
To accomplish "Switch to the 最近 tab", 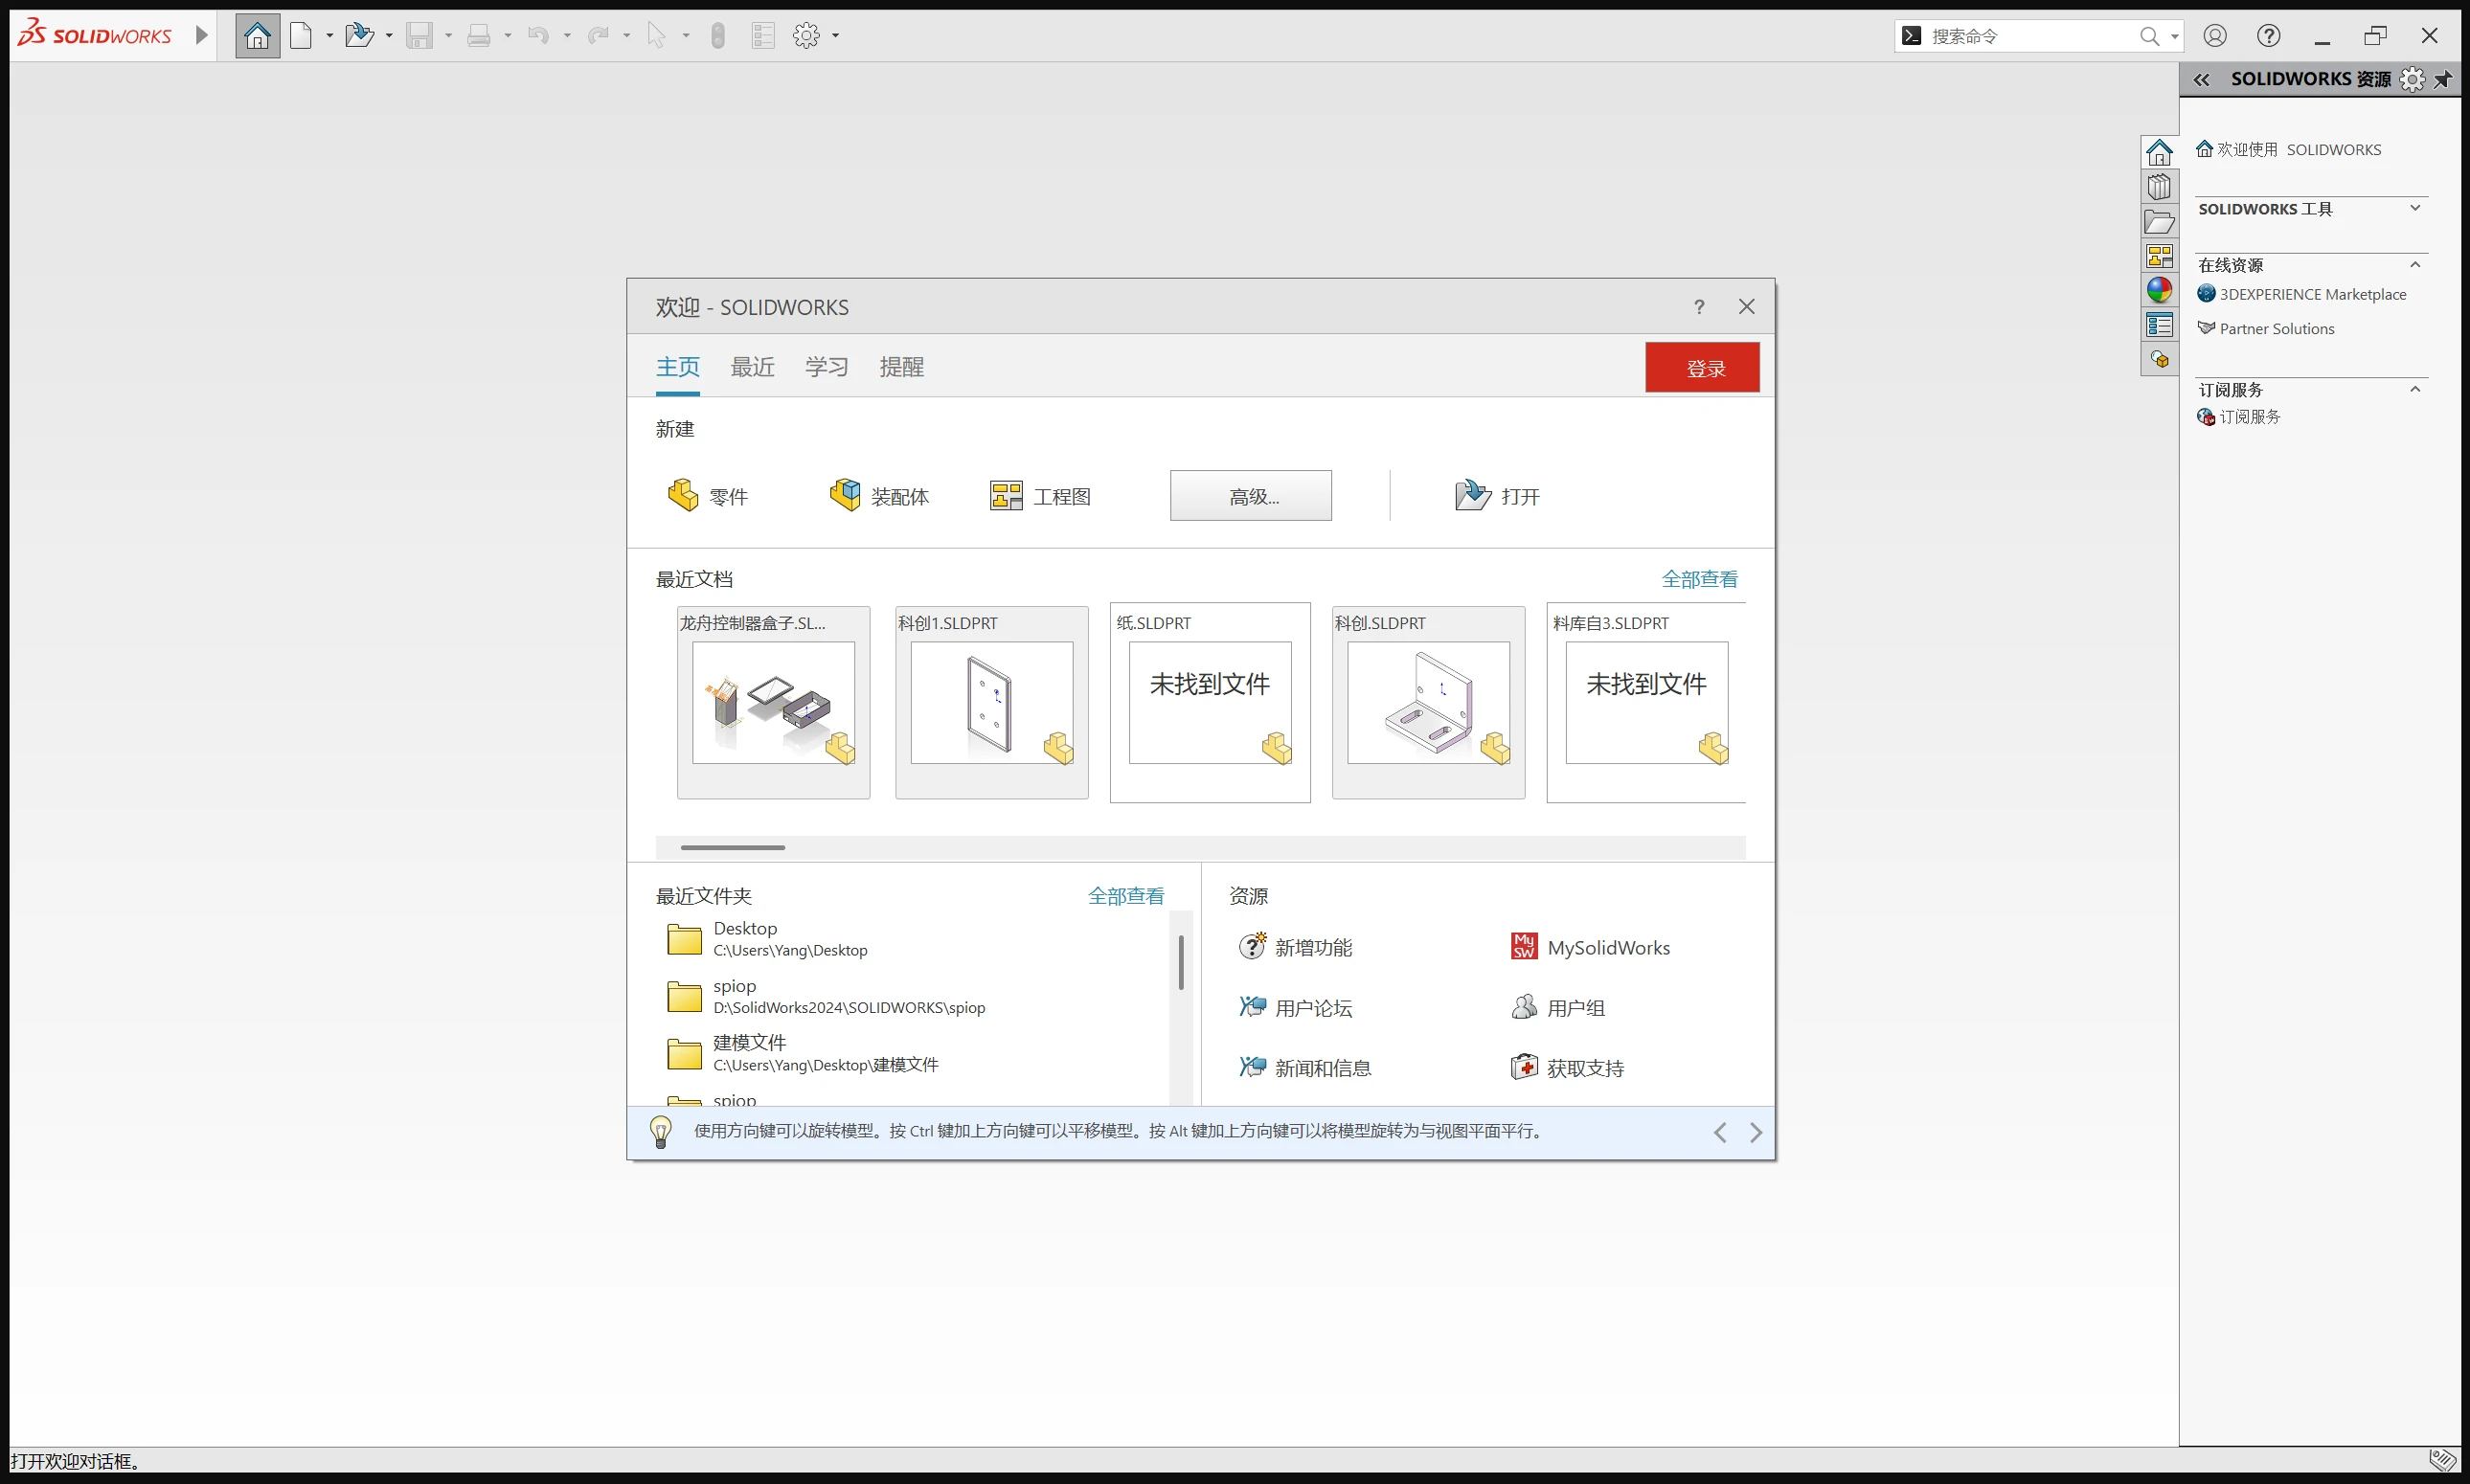I will click(752, 367).
